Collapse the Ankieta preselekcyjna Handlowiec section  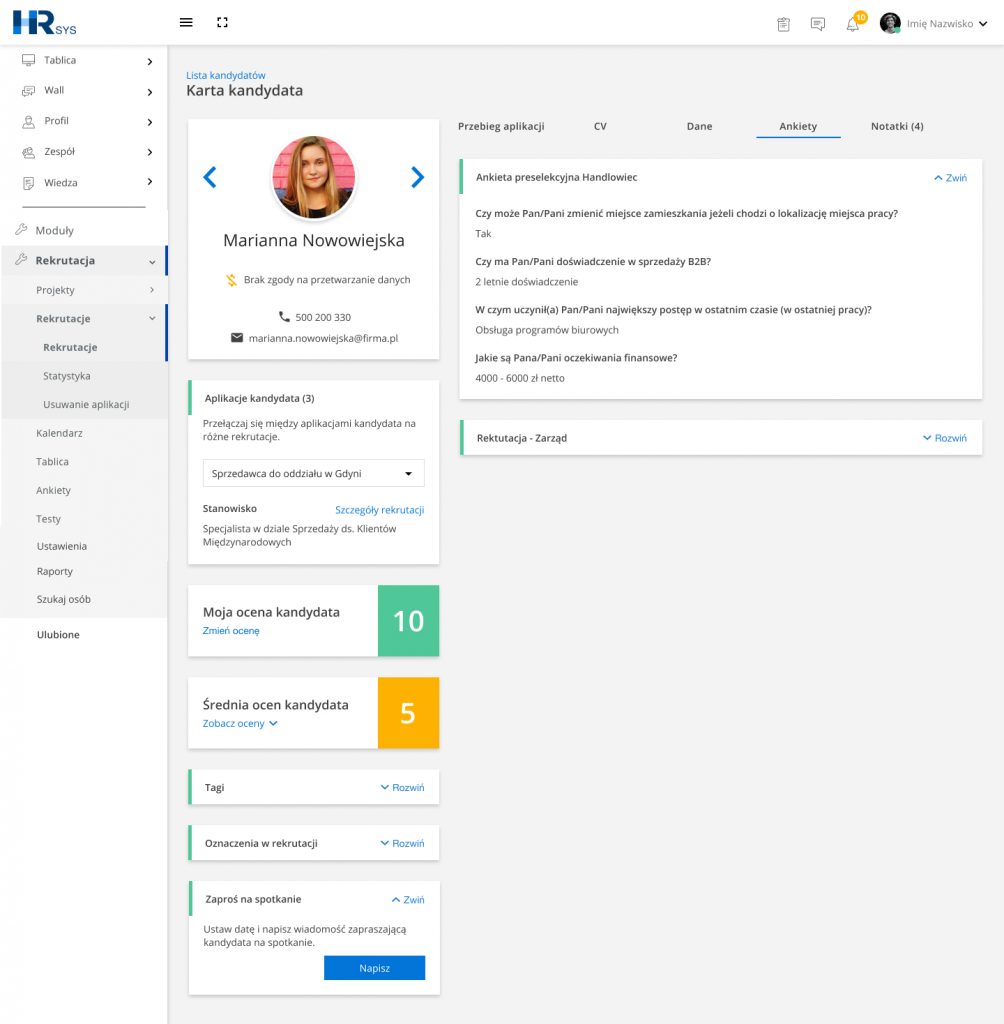pos(950,178)
